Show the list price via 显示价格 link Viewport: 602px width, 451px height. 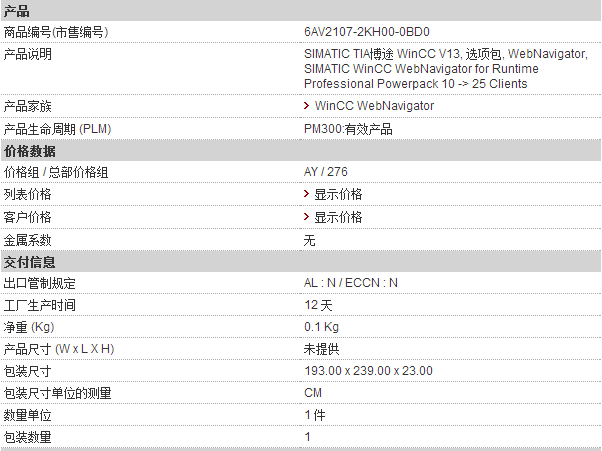(338, 194)
